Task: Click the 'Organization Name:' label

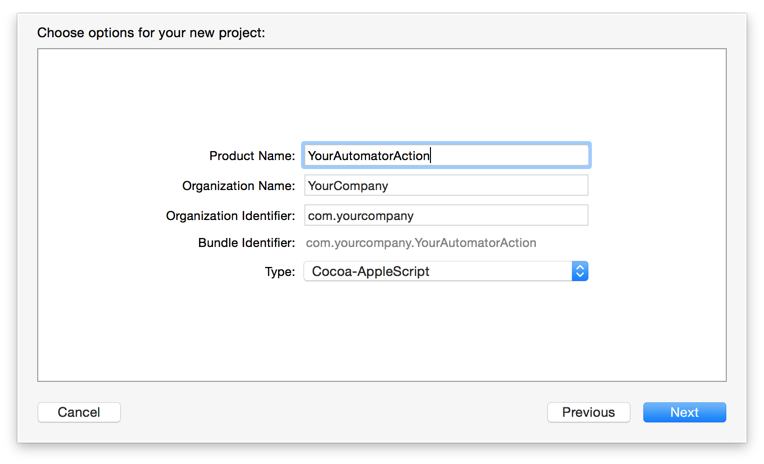Action: [238, 186]
